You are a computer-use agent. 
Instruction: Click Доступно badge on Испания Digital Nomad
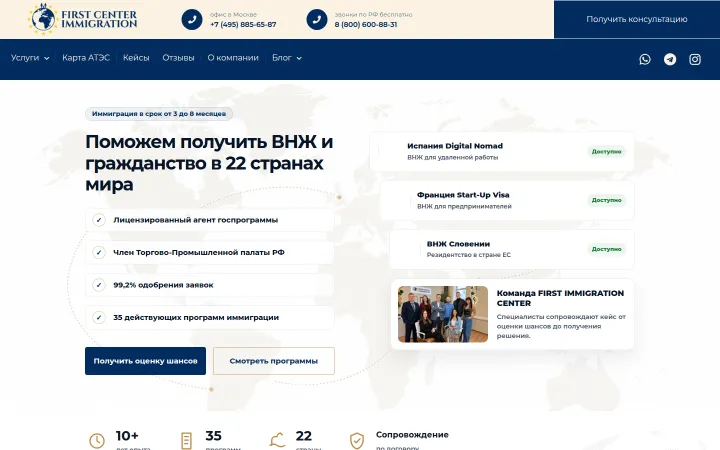coord(606,152)
